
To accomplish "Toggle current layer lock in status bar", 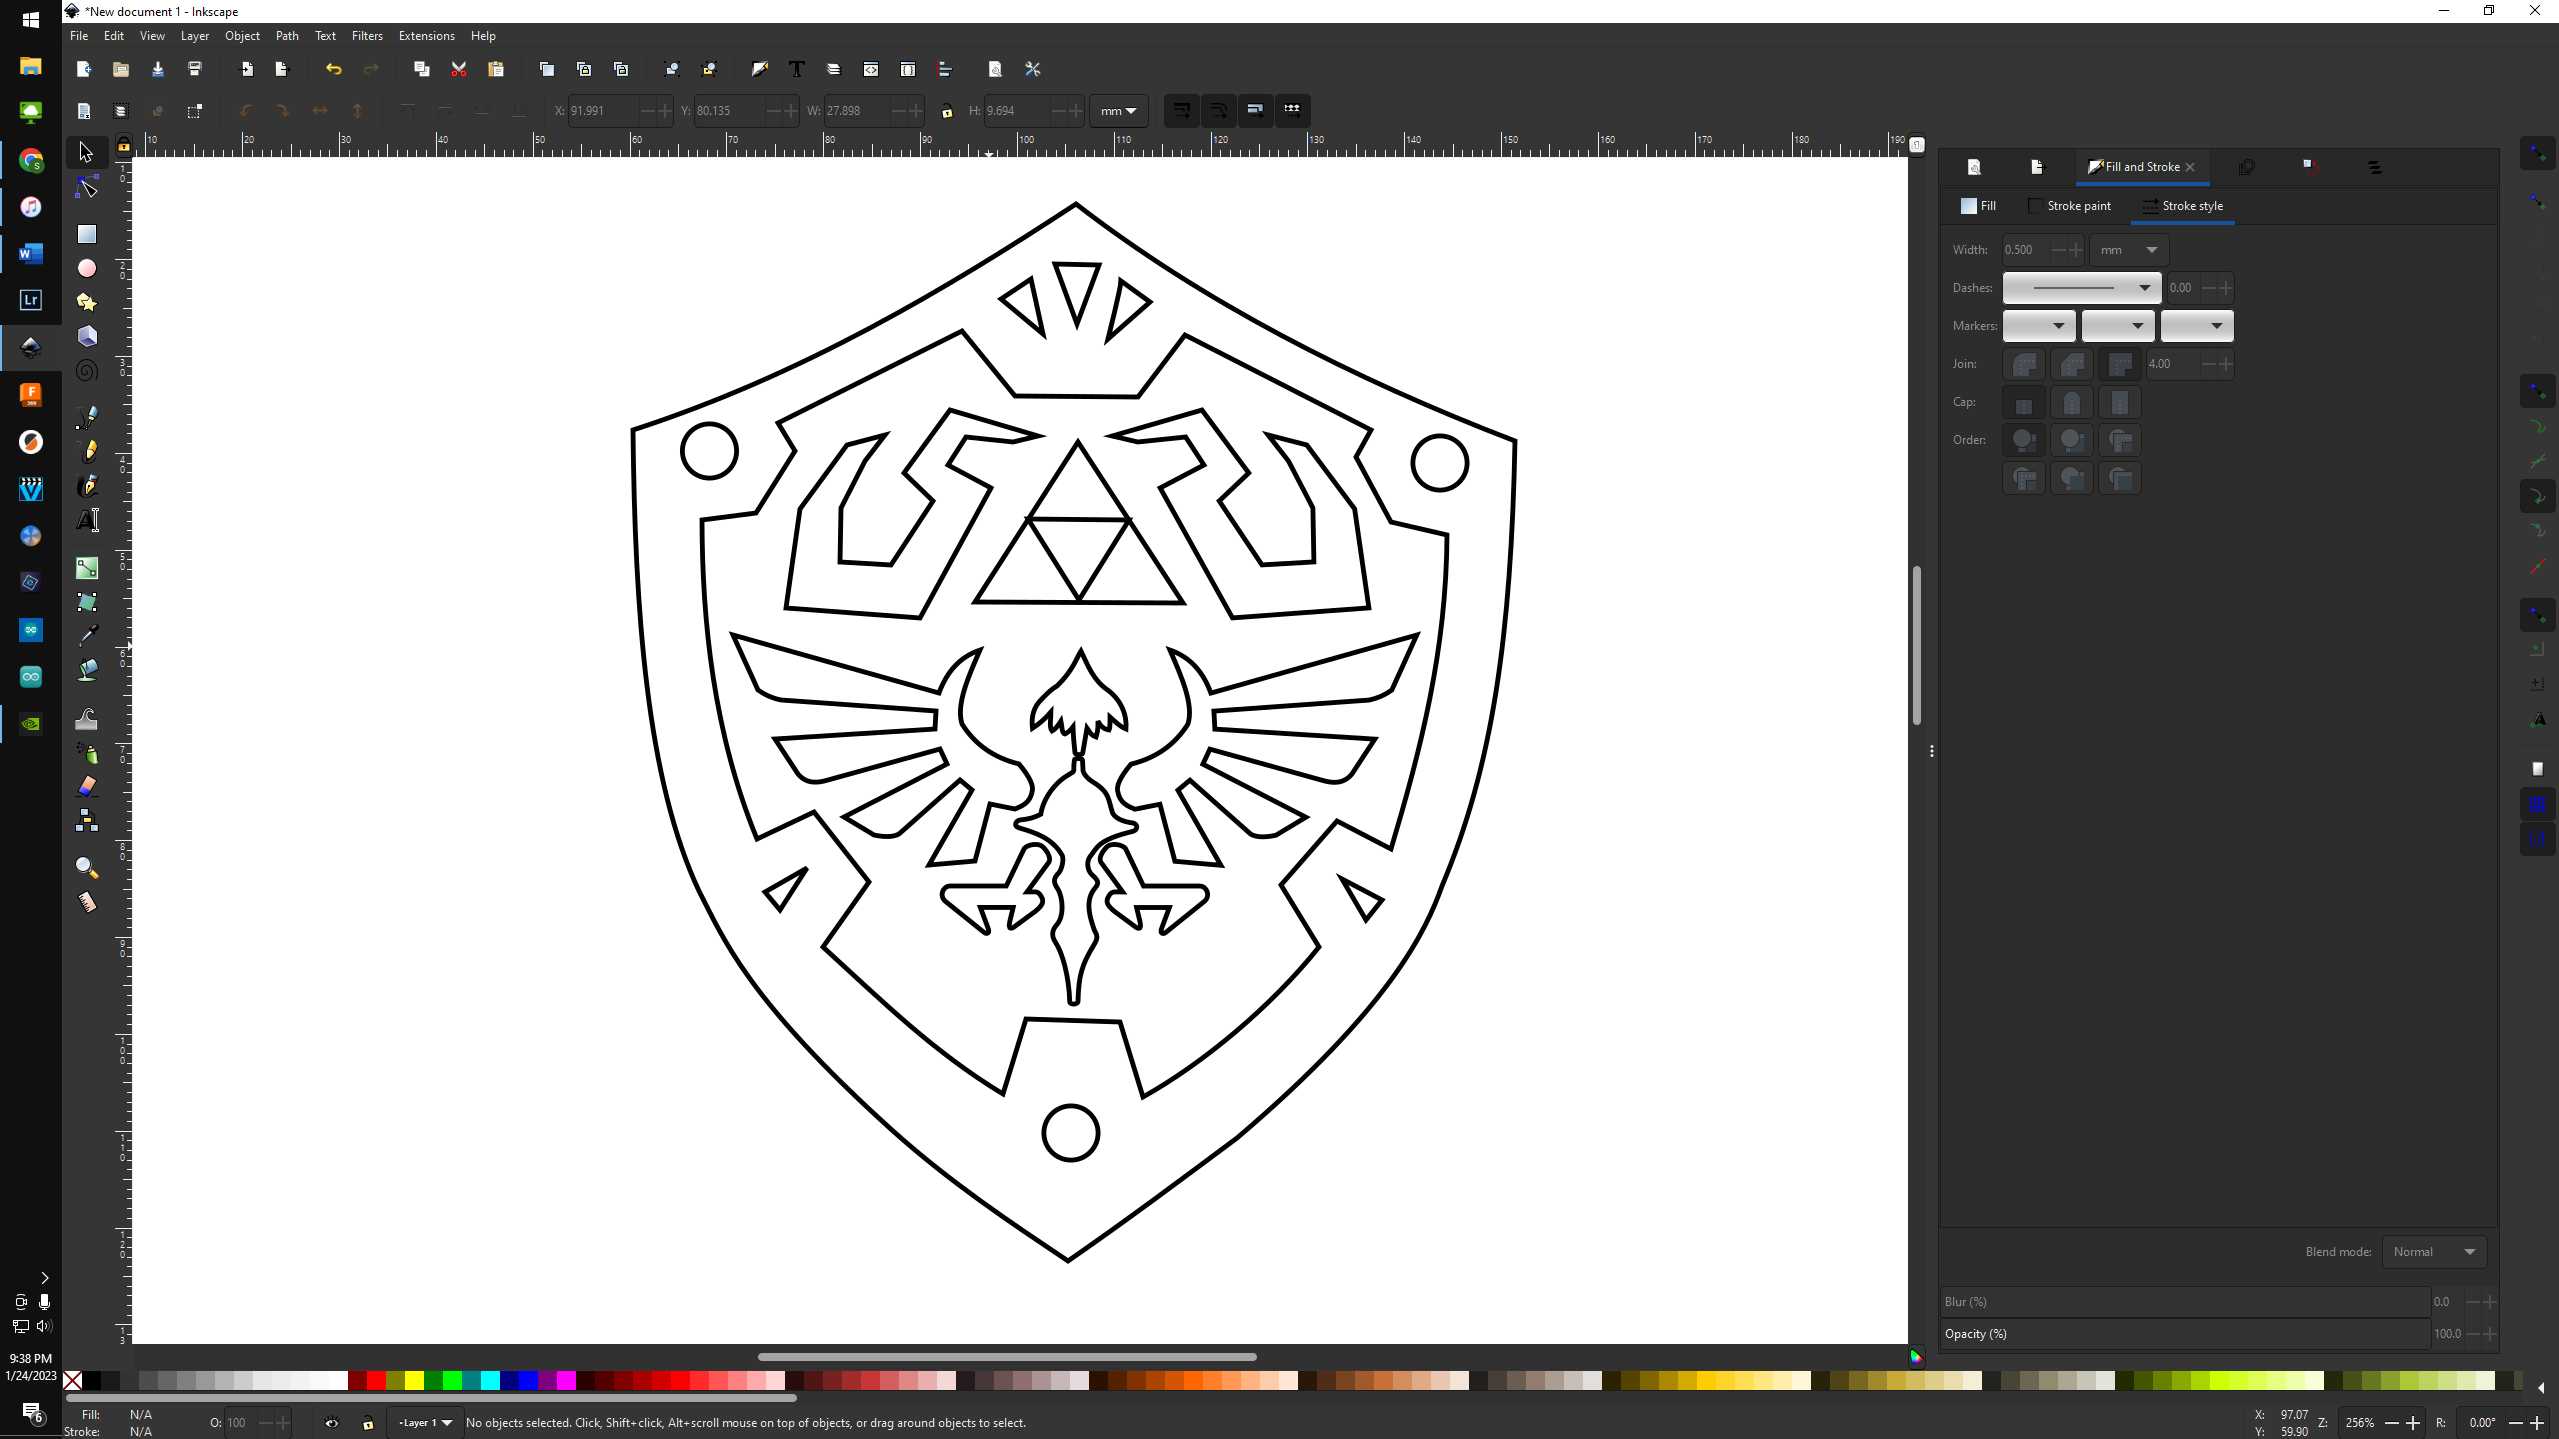I will click(368, 1423).
